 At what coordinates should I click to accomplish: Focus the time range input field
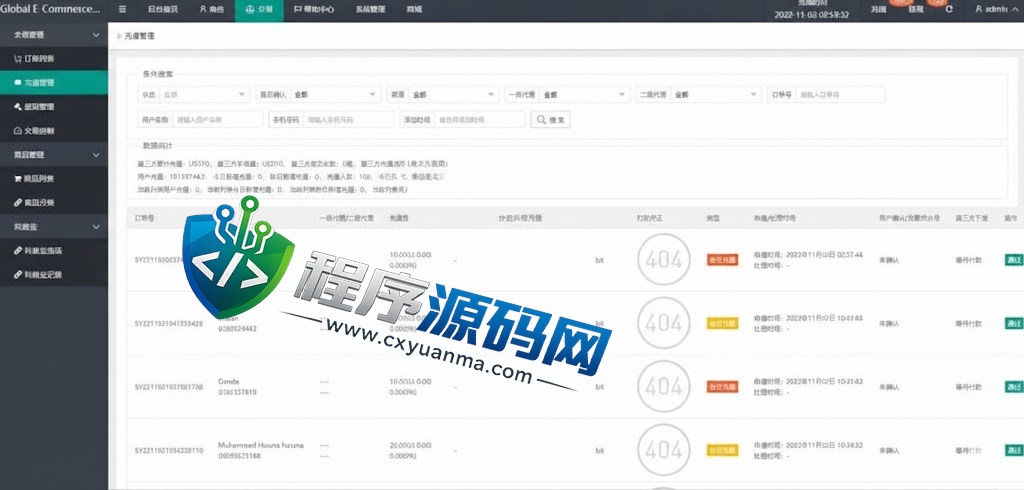pos(479,120)
